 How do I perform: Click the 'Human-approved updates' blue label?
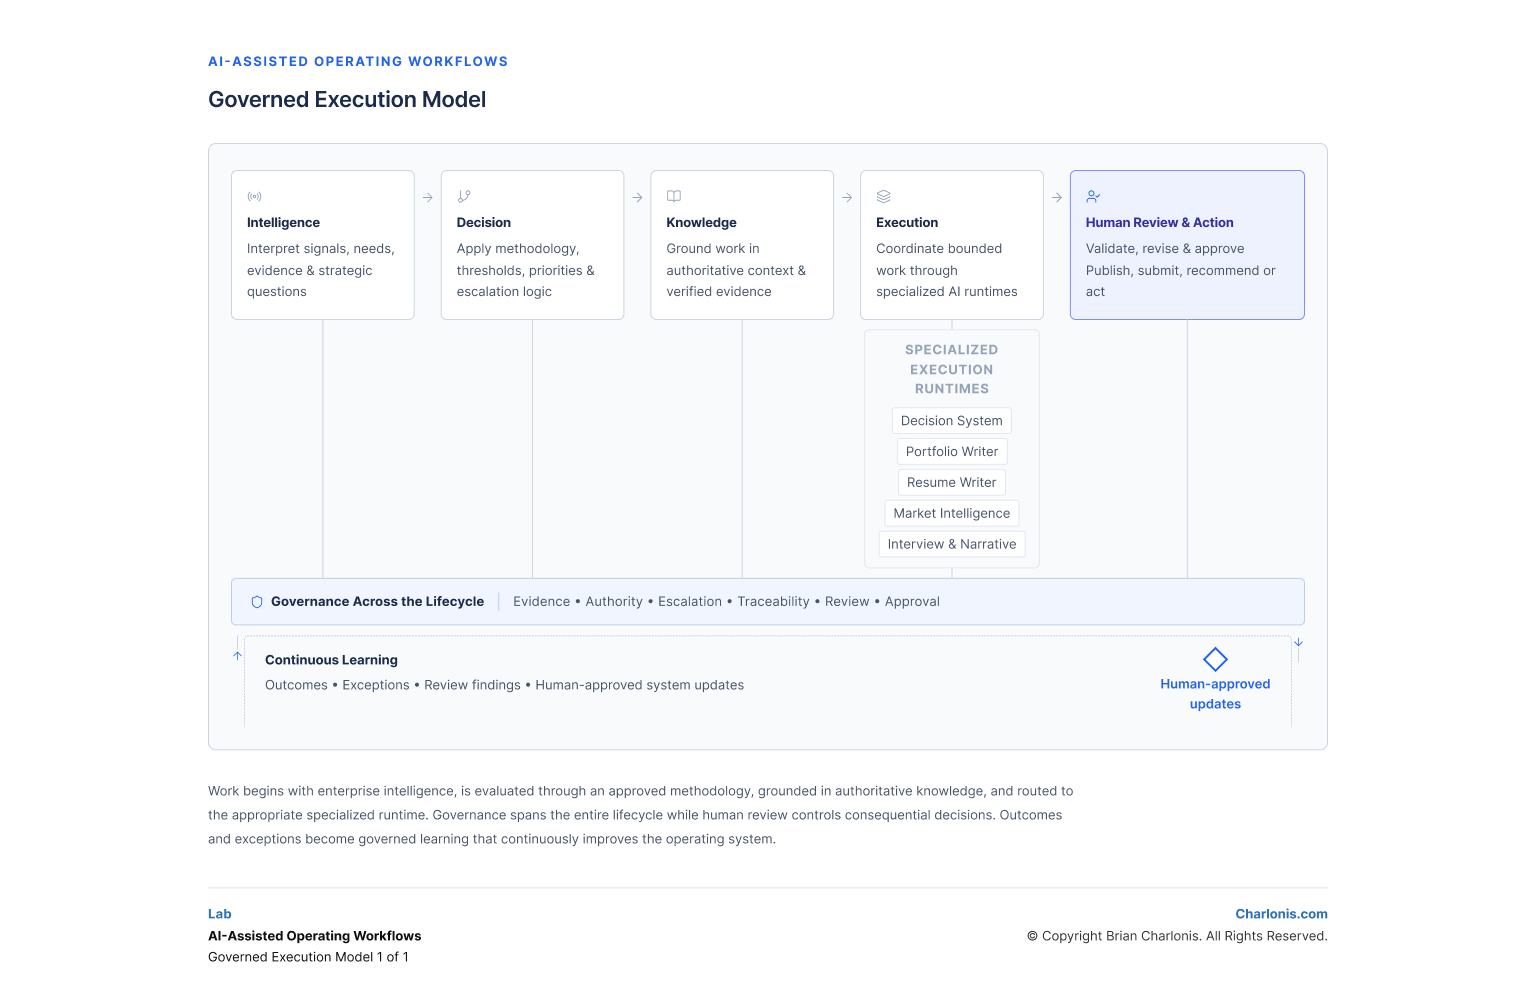tap(1215, 694)
